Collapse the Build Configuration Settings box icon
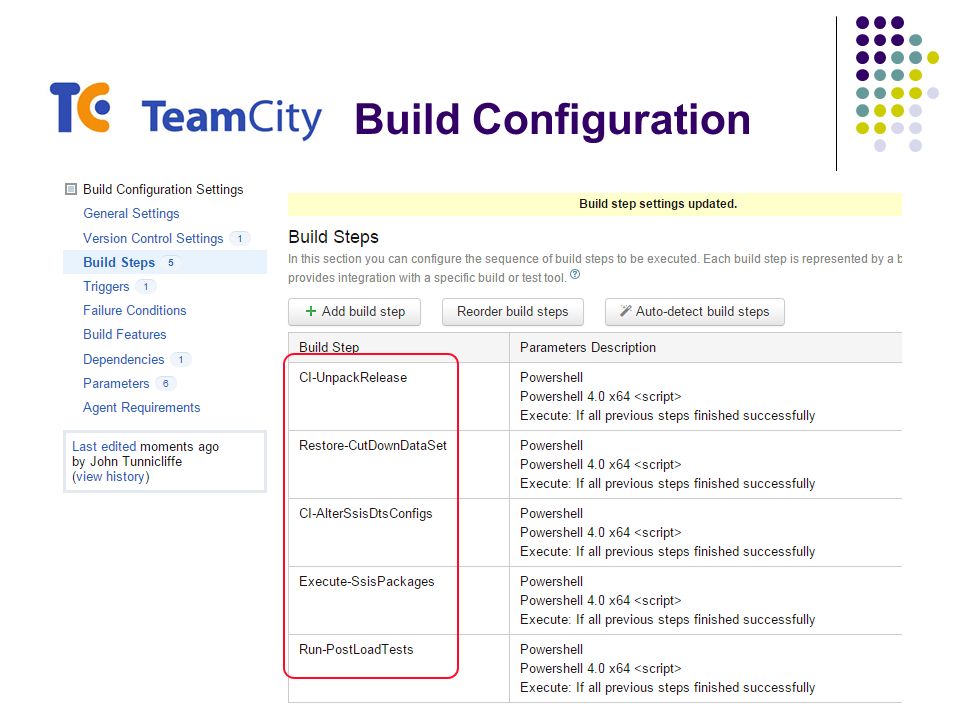This screenshot has height=720, width=960. click(x=71, y=189)
